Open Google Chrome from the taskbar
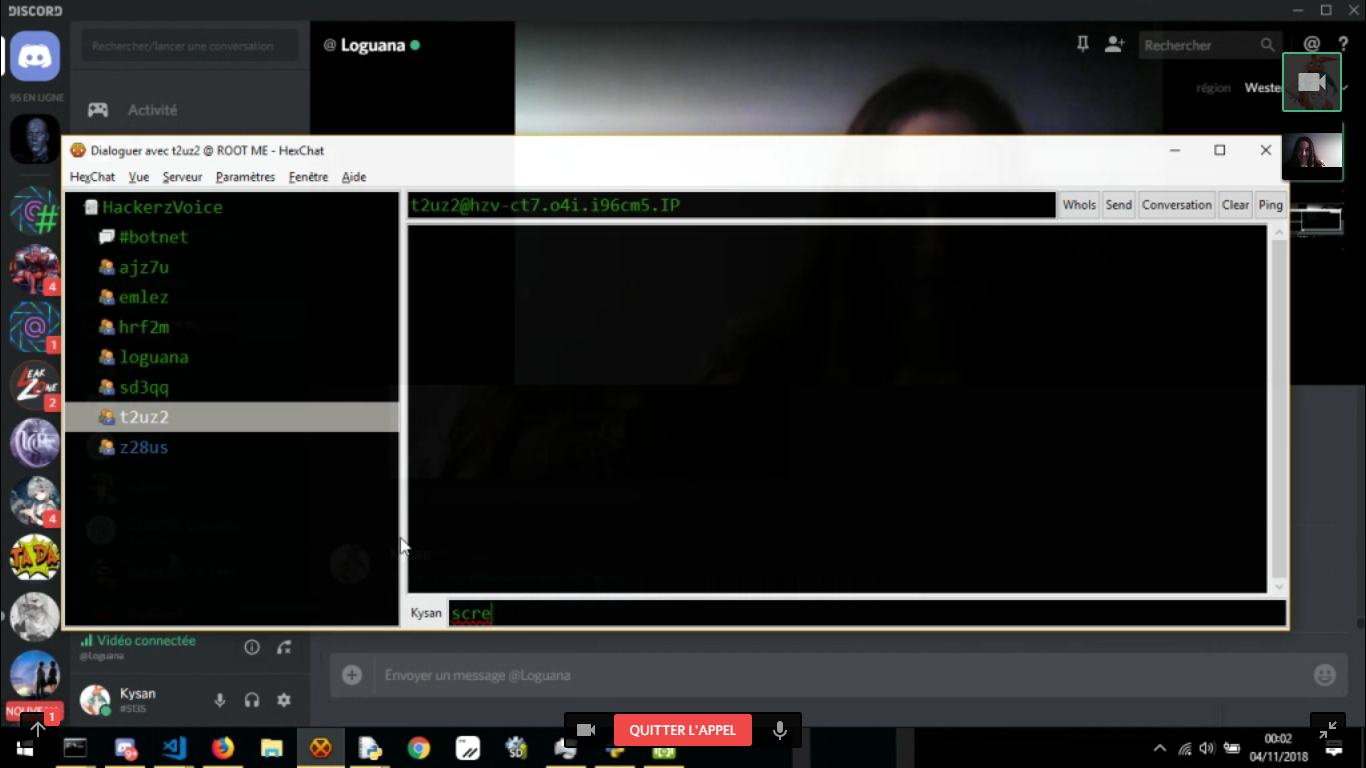 (x=418, y=748)
